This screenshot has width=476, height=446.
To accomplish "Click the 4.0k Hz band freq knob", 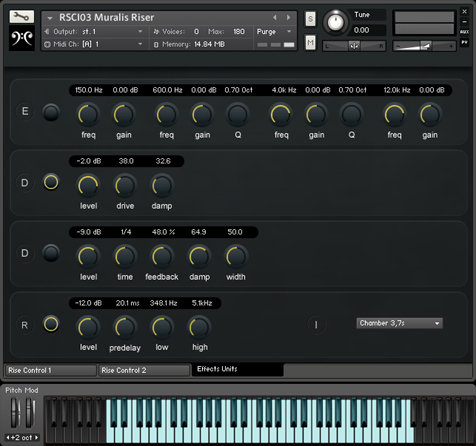I will pos(281,115).
